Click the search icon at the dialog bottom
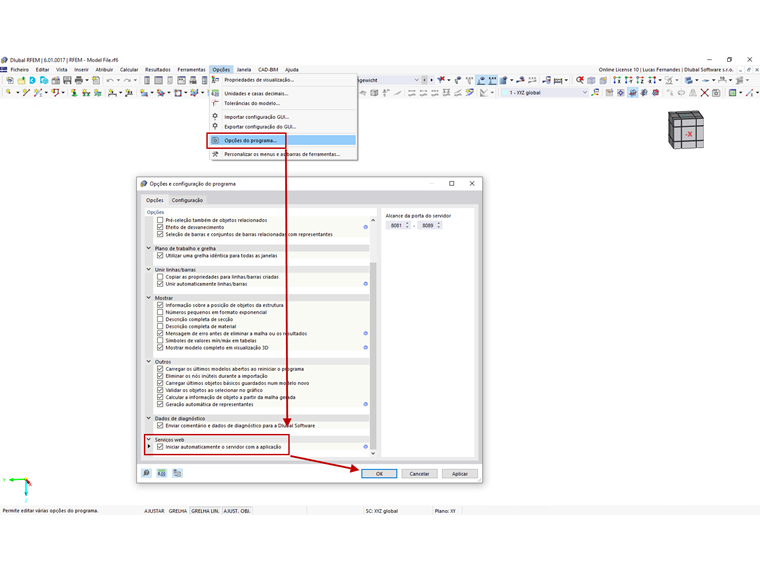 pos(146,473)
